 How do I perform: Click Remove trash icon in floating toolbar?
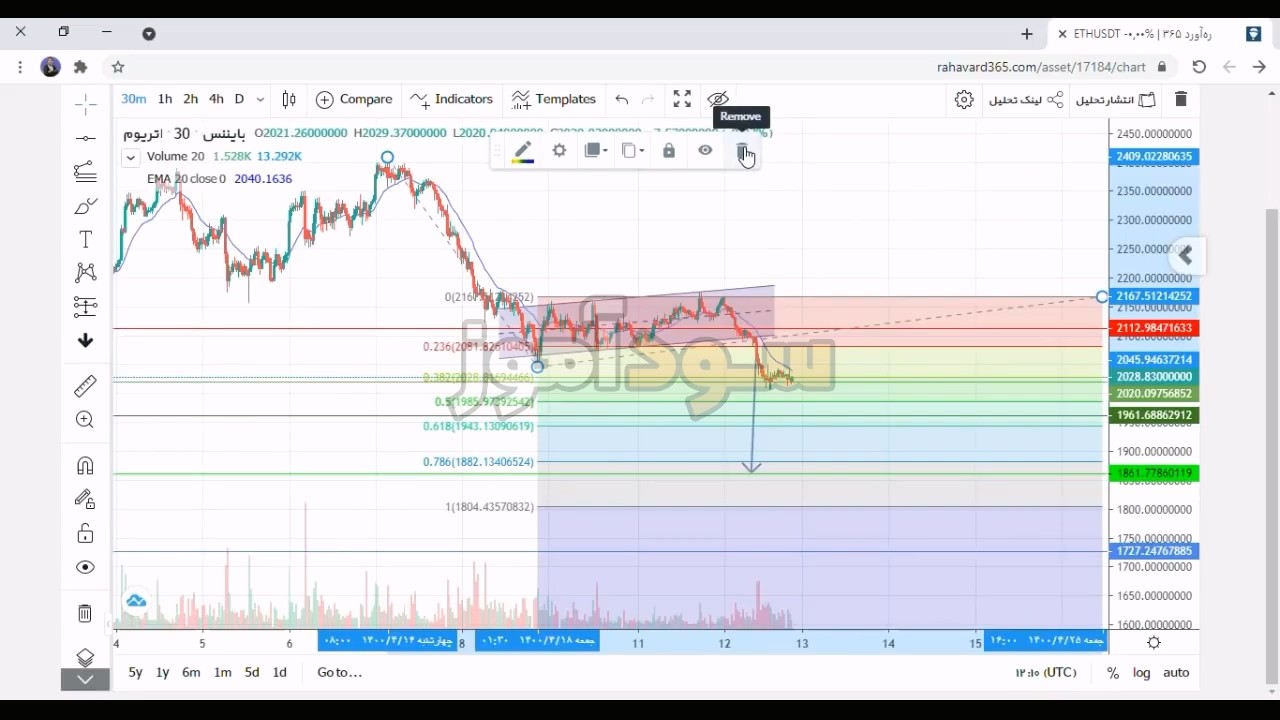(x=743, y=151)
